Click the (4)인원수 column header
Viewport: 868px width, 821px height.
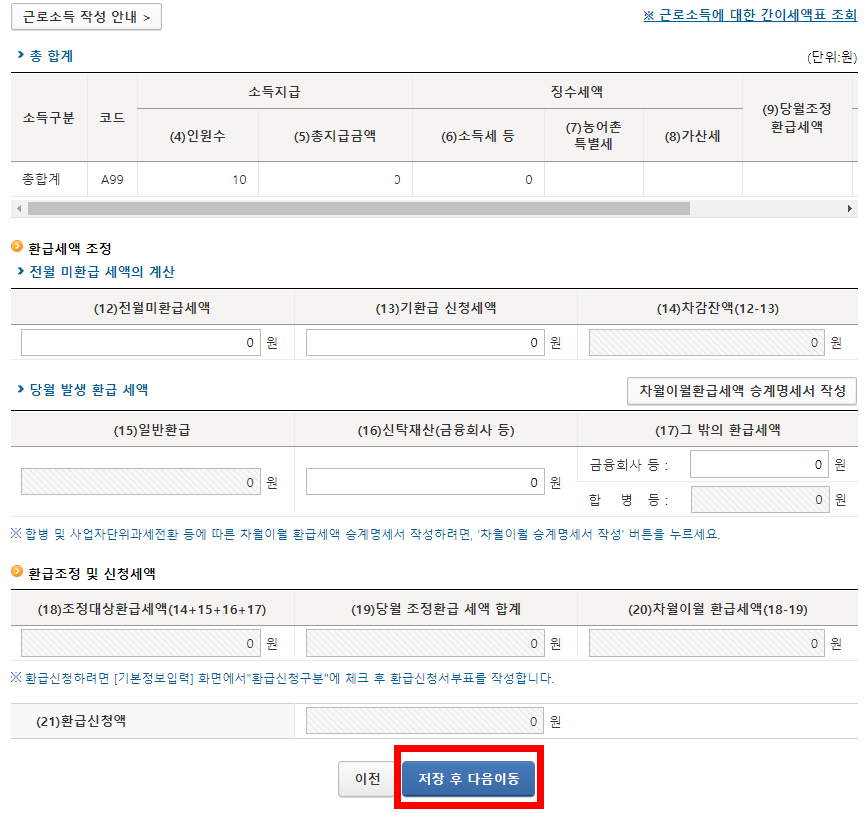point(198,136)
